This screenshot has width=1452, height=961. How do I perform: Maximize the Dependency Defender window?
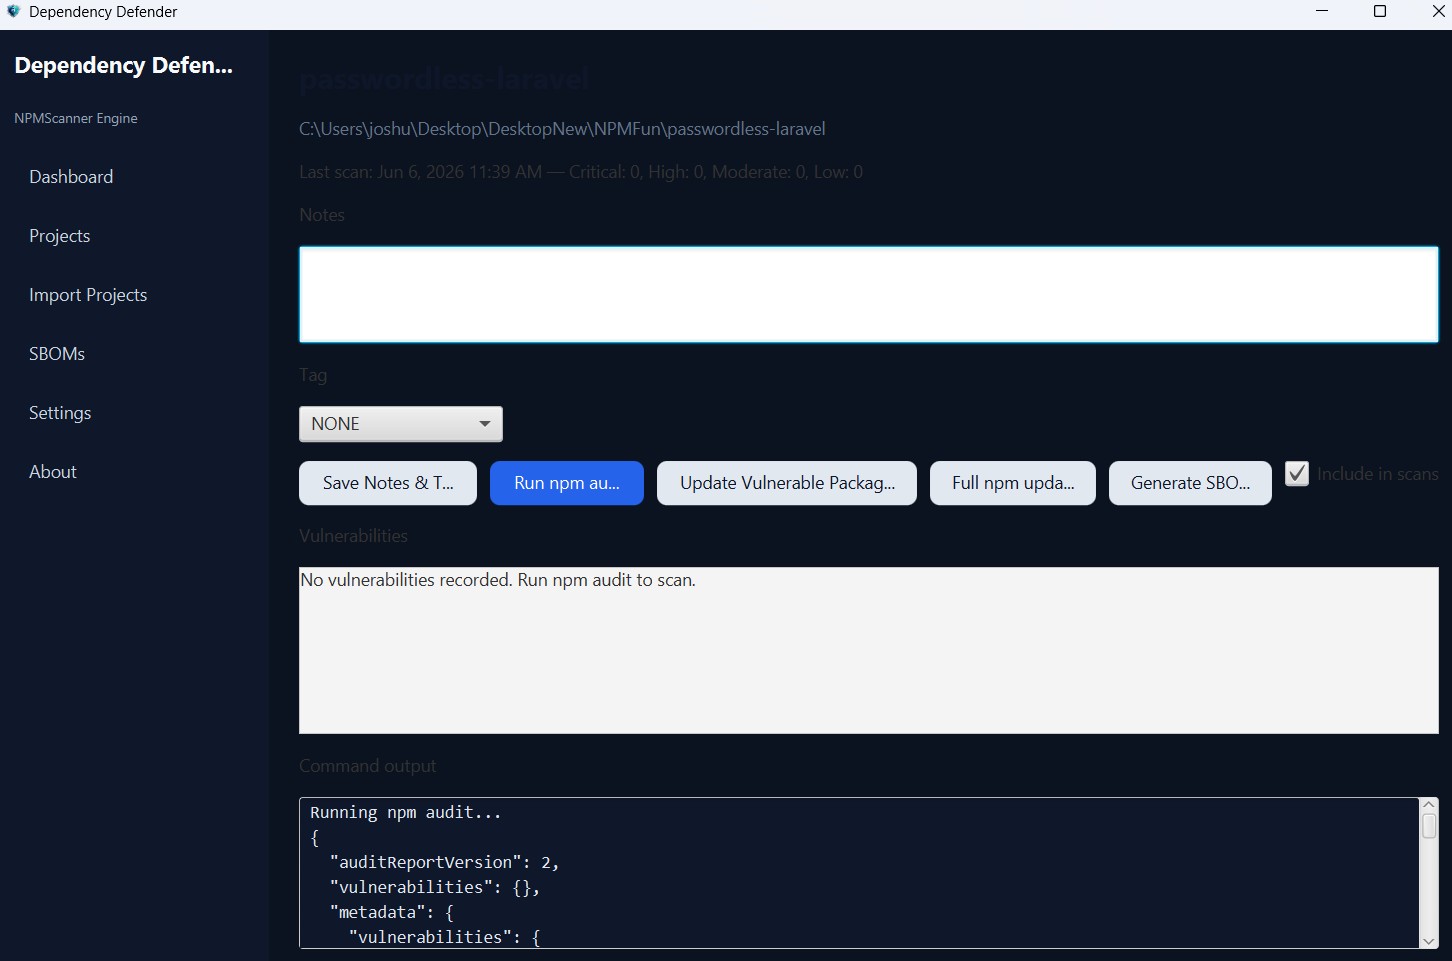(1380, 12)
